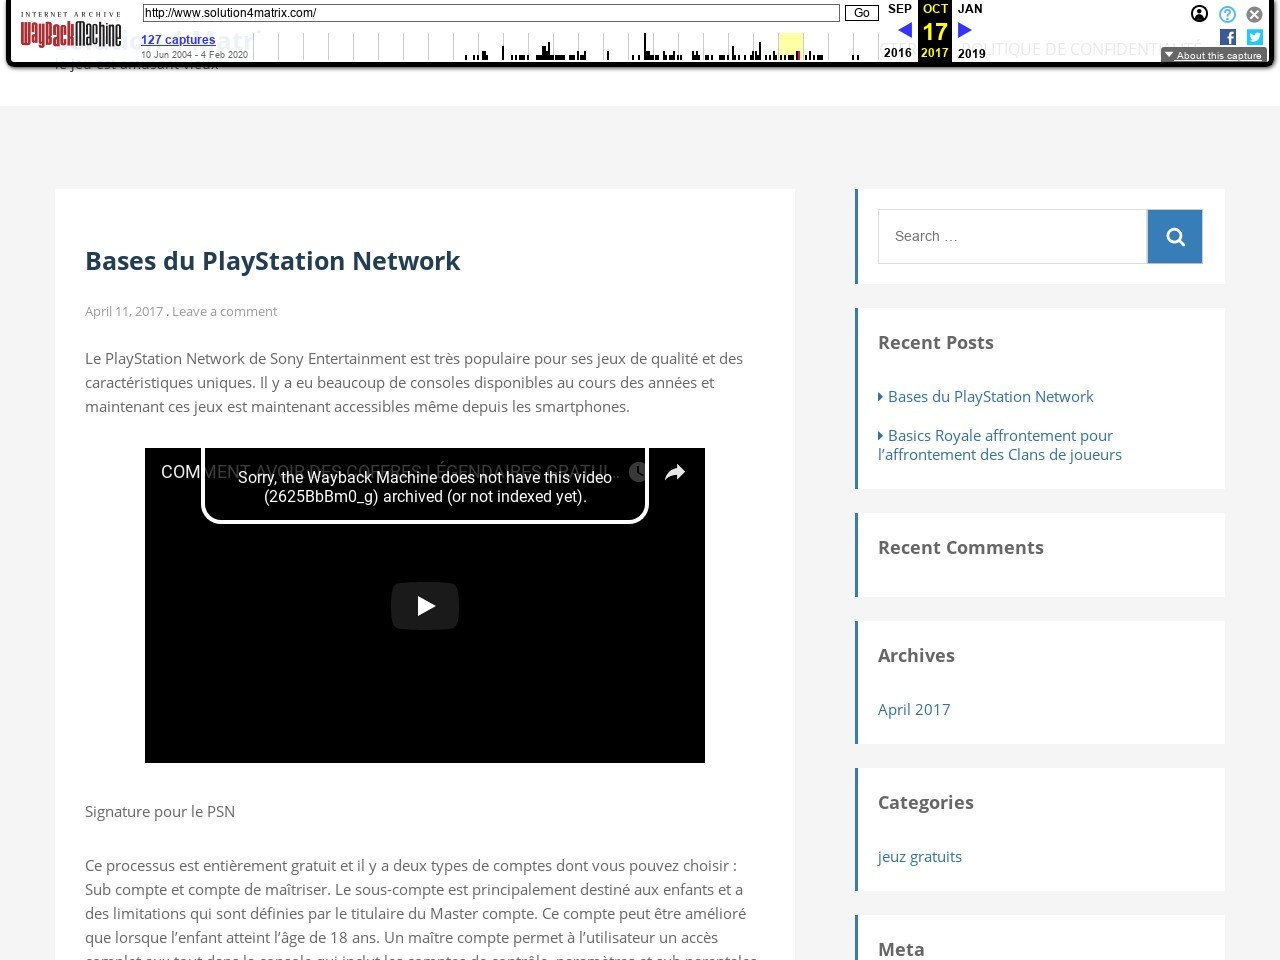The height and width of the screenshot is (960, 1280).
Task: Play the embedded video
Action: 425,606
